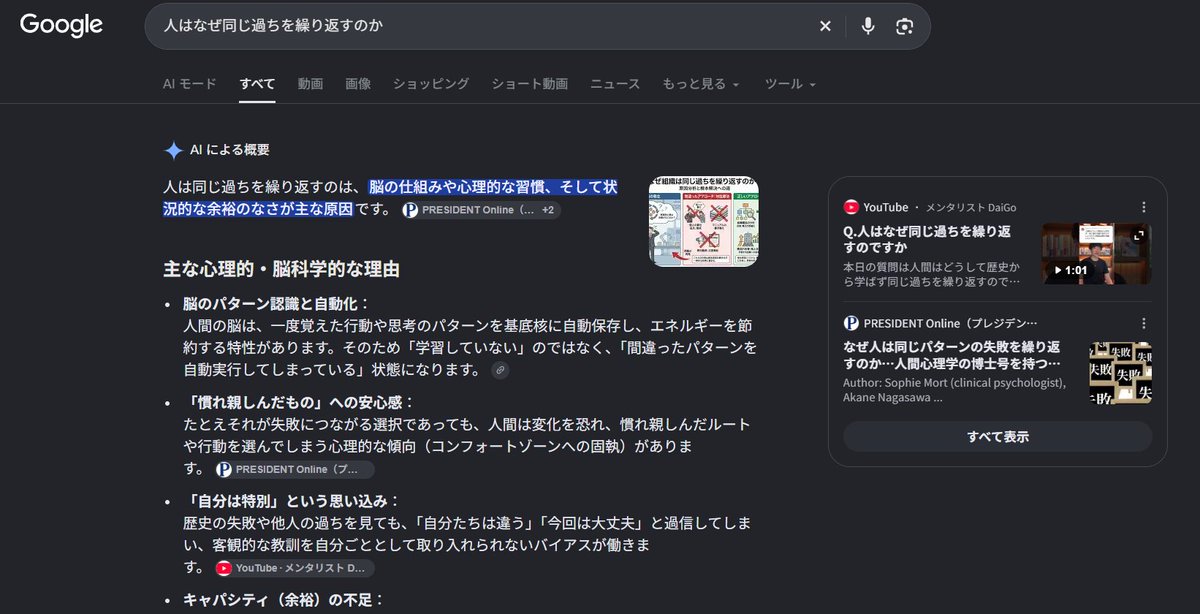Click the Google logo
1200x614 pixels.
pyautogui.click(x=61, y=26)
